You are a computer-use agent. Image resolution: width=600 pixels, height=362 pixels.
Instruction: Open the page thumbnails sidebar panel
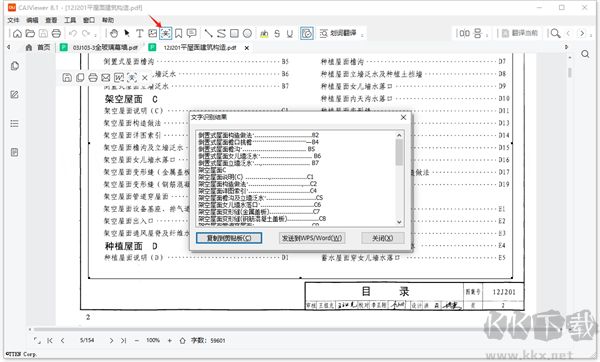(15, 66)
